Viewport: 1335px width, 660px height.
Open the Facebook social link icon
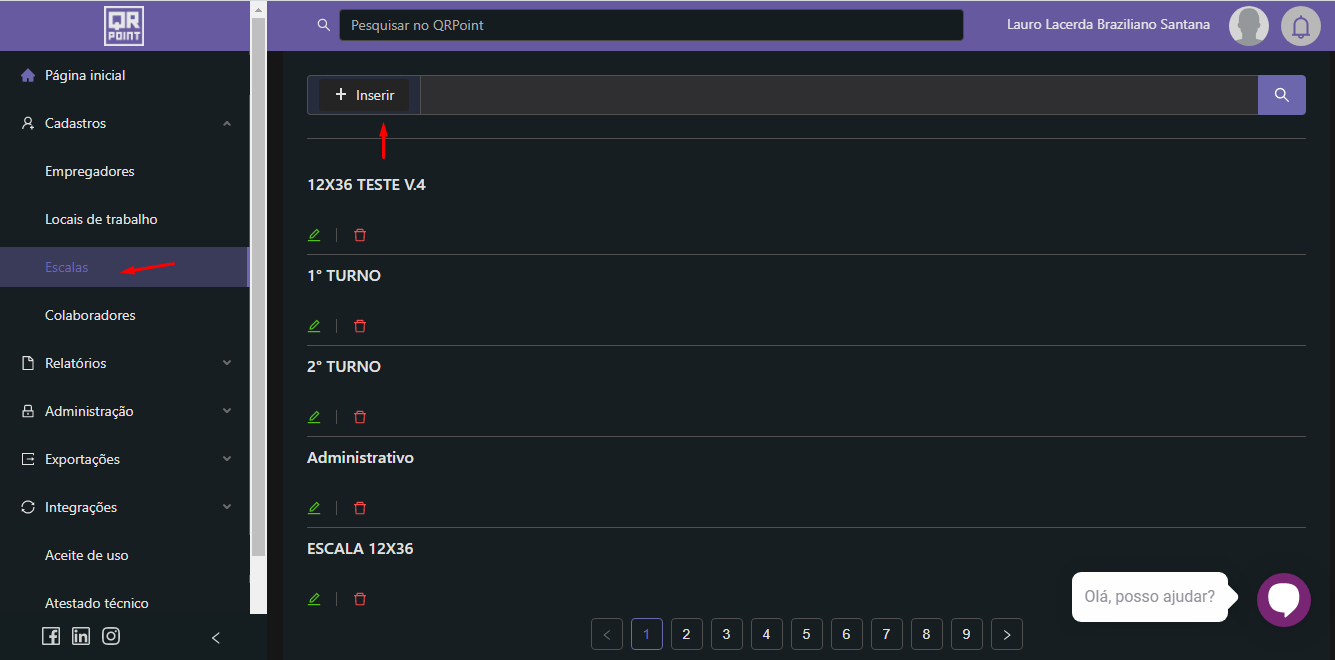pos(51,636)
